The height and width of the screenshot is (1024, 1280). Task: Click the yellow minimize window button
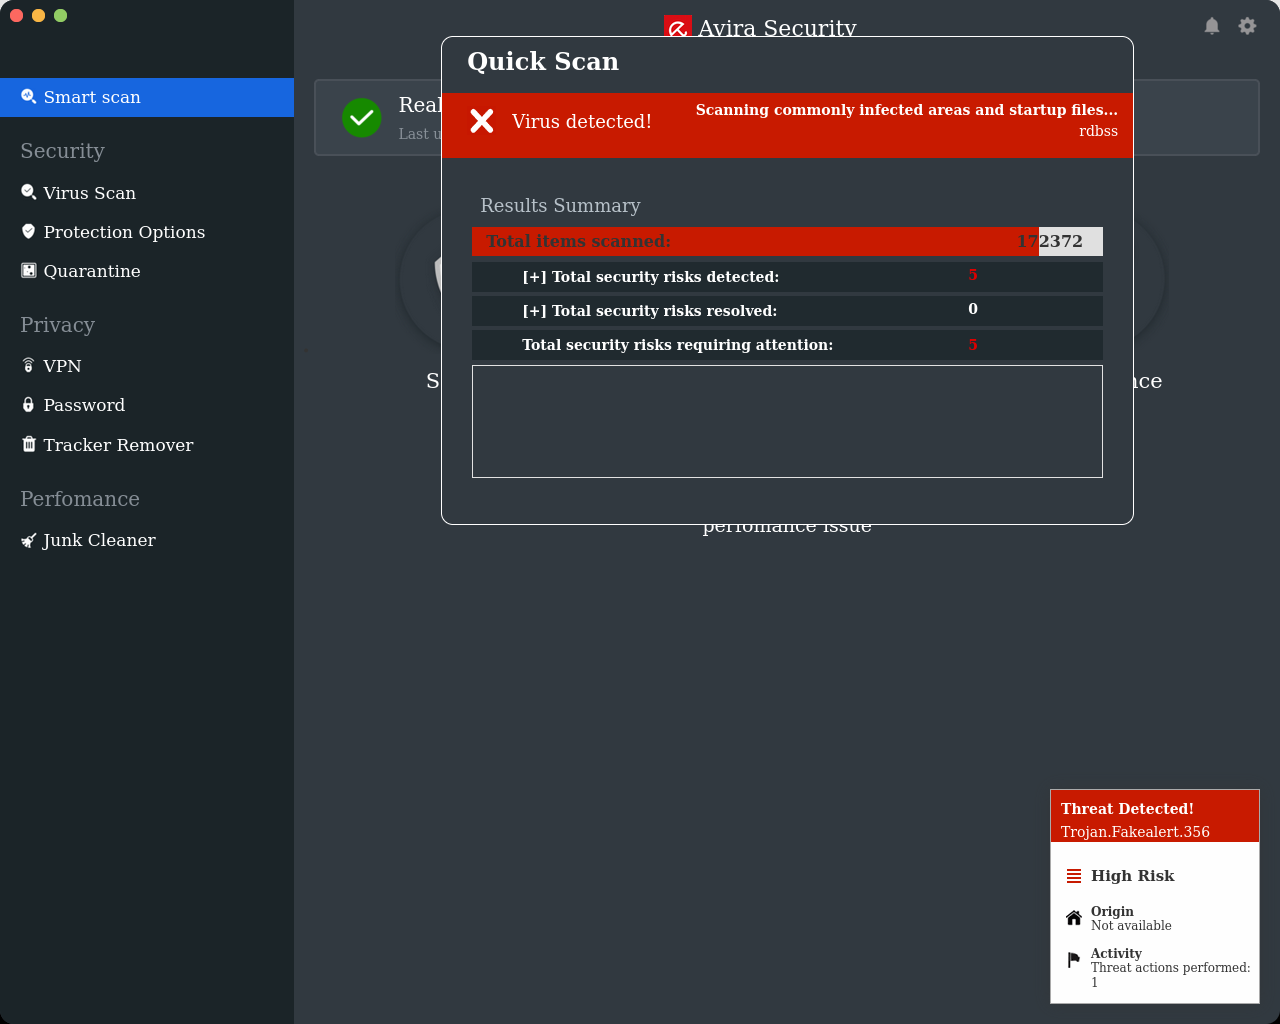click(x=38, y=15)
